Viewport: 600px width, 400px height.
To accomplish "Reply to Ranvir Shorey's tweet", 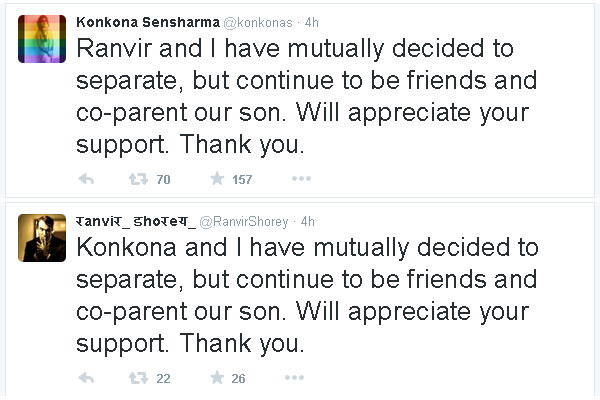I will [x=86, y=378].
